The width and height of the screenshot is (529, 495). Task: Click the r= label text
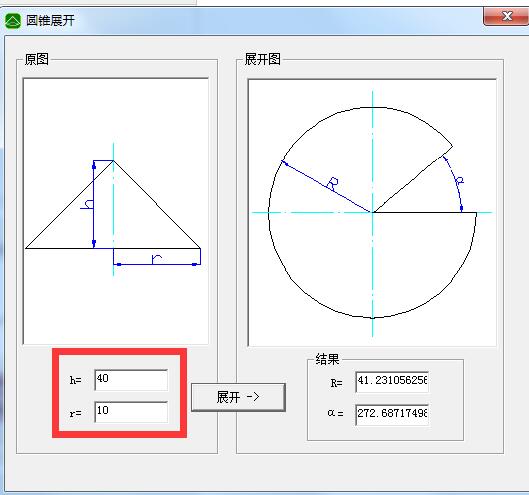point(76,413)
